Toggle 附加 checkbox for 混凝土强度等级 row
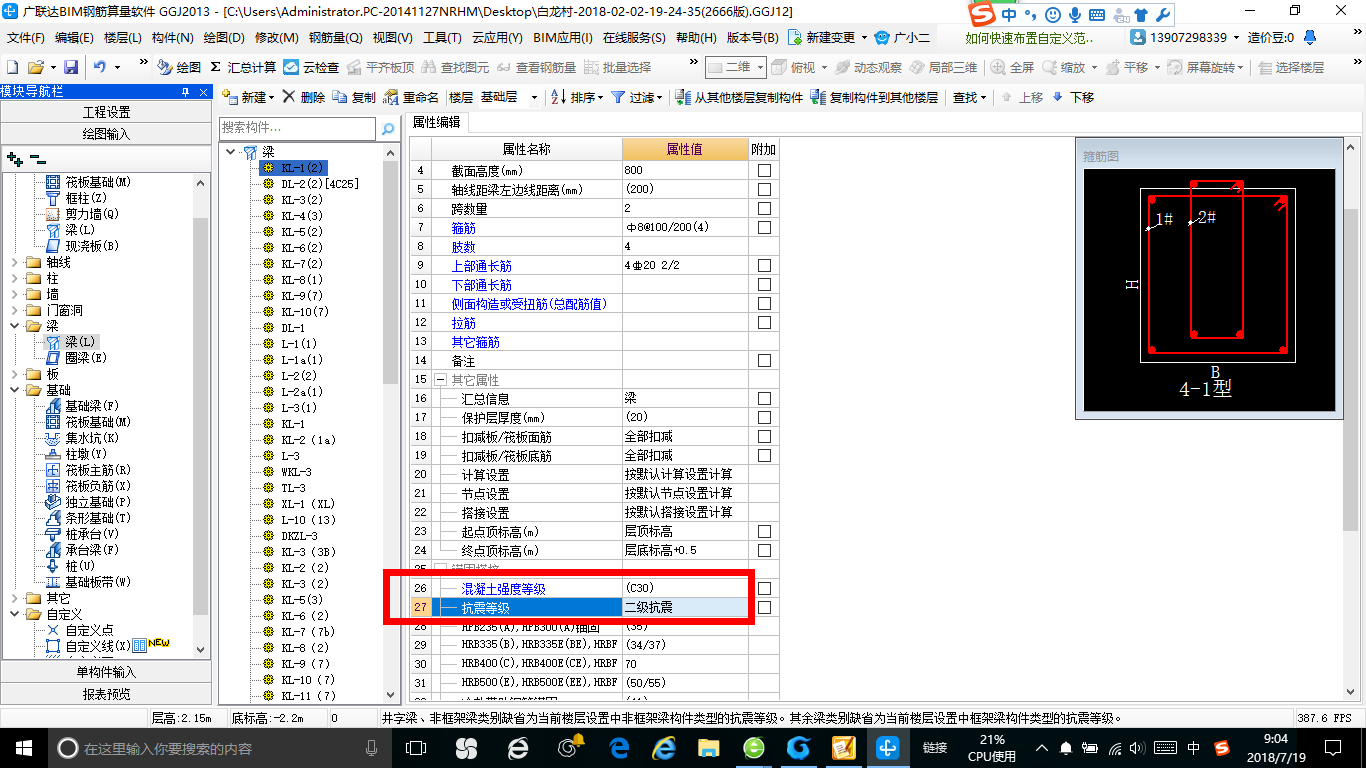 pyautogui.click(x=764, y=589)
